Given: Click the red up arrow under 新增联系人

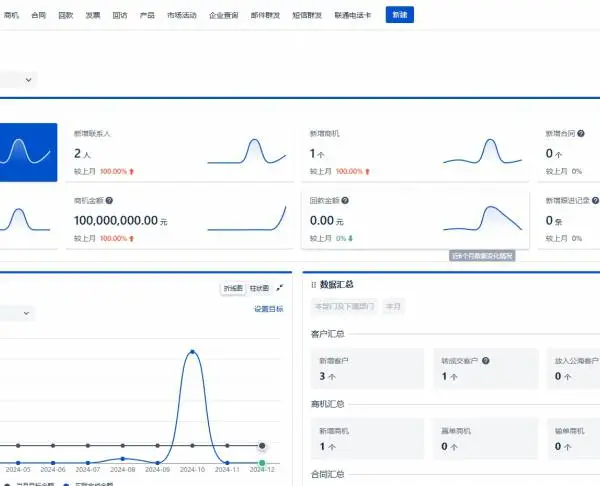Looking at the screenshot, I should click(132, 171).
